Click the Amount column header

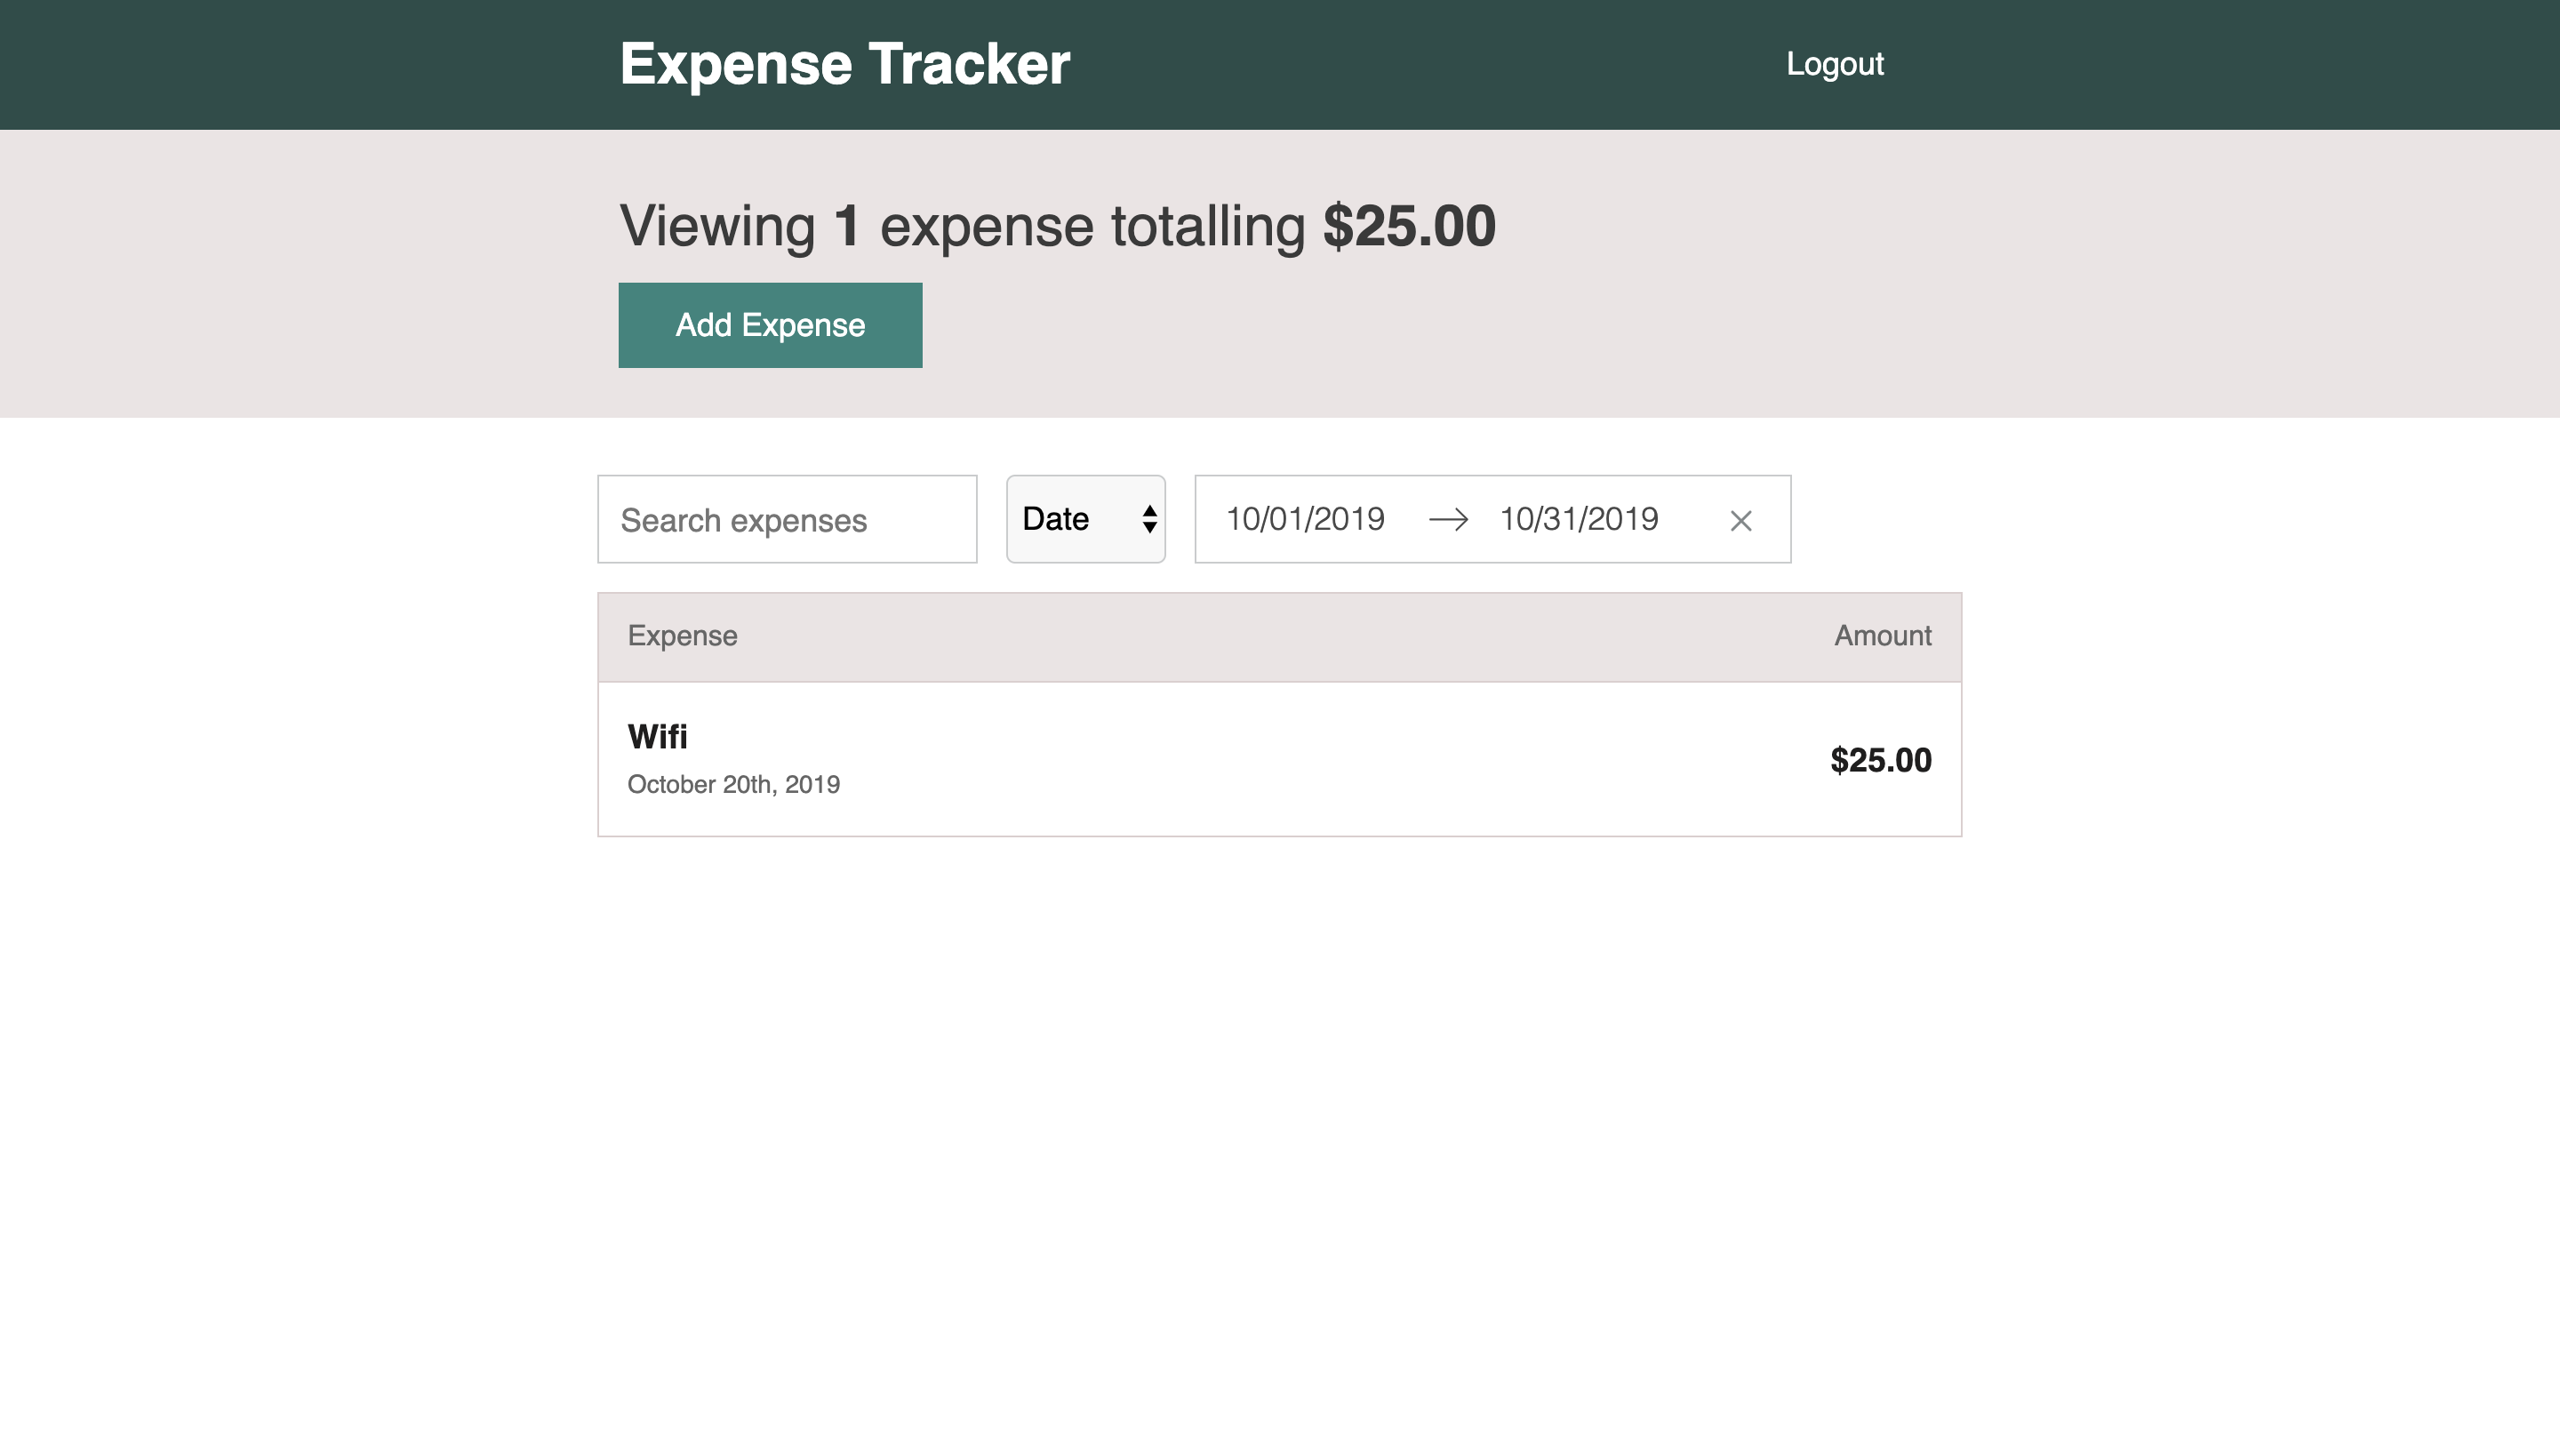coord(1882,635)
